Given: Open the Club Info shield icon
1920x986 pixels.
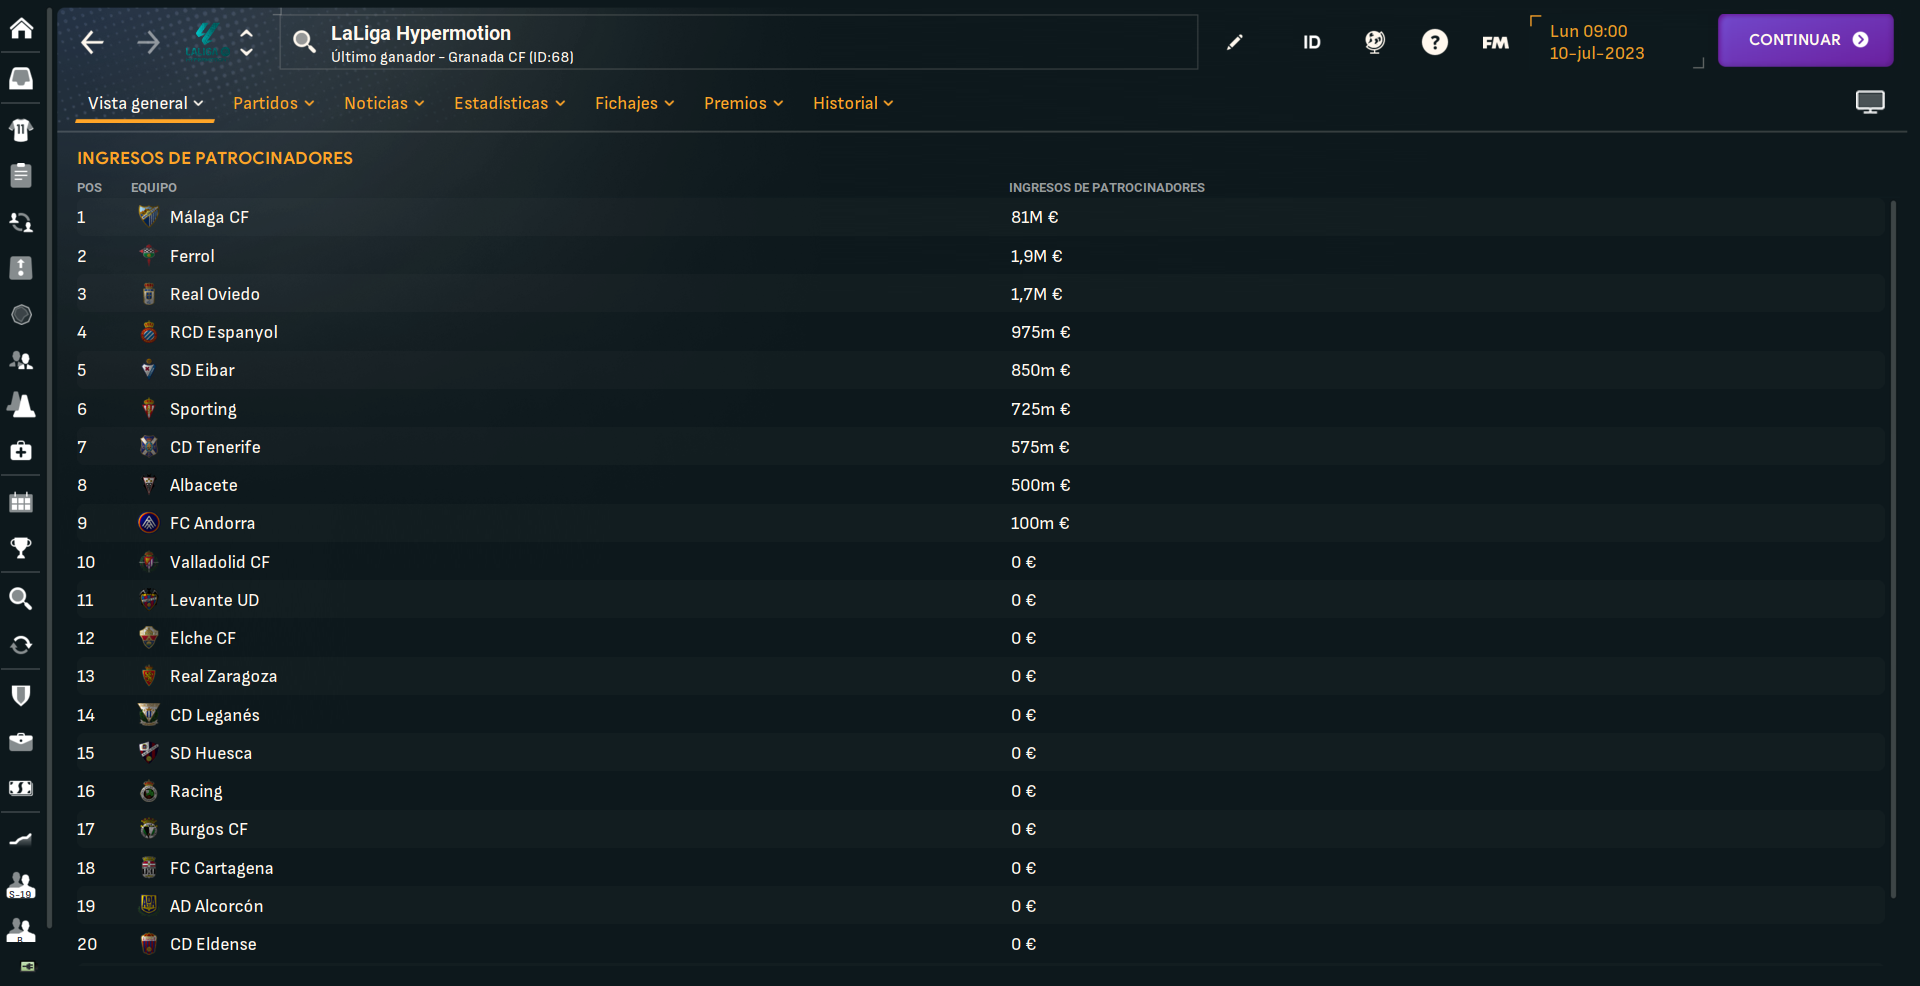Looking at the screenshot, I should pyautogui.click(x=21, y=695).
